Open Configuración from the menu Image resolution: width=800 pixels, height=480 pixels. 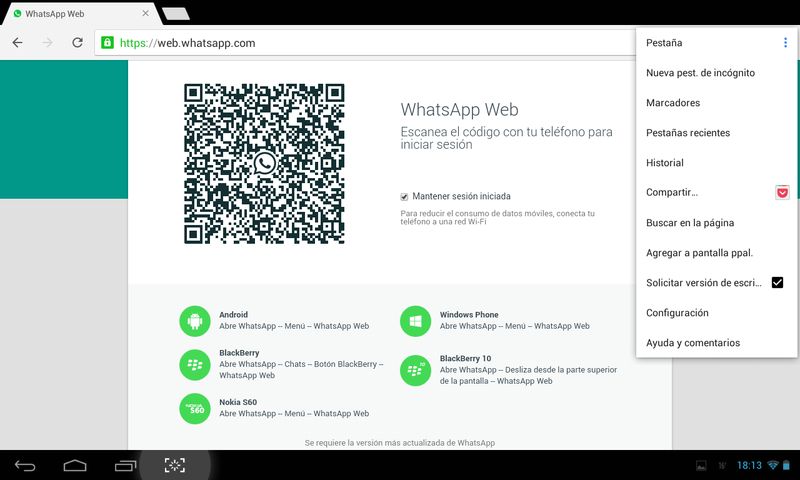click(716, 313)
